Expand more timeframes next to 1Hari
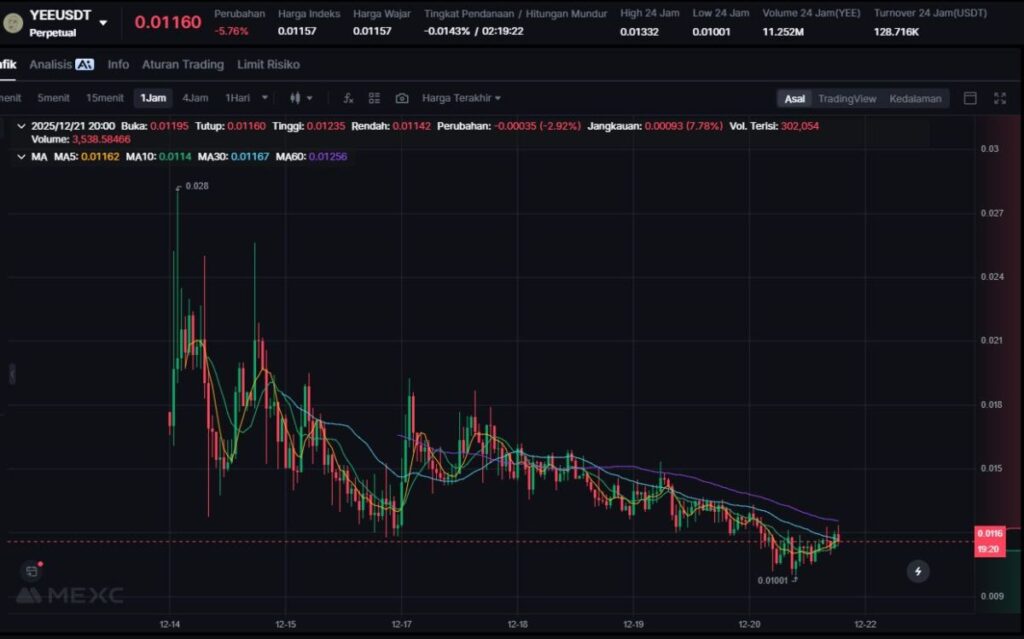Screen dimensions: 1024x639 point(265,98)
